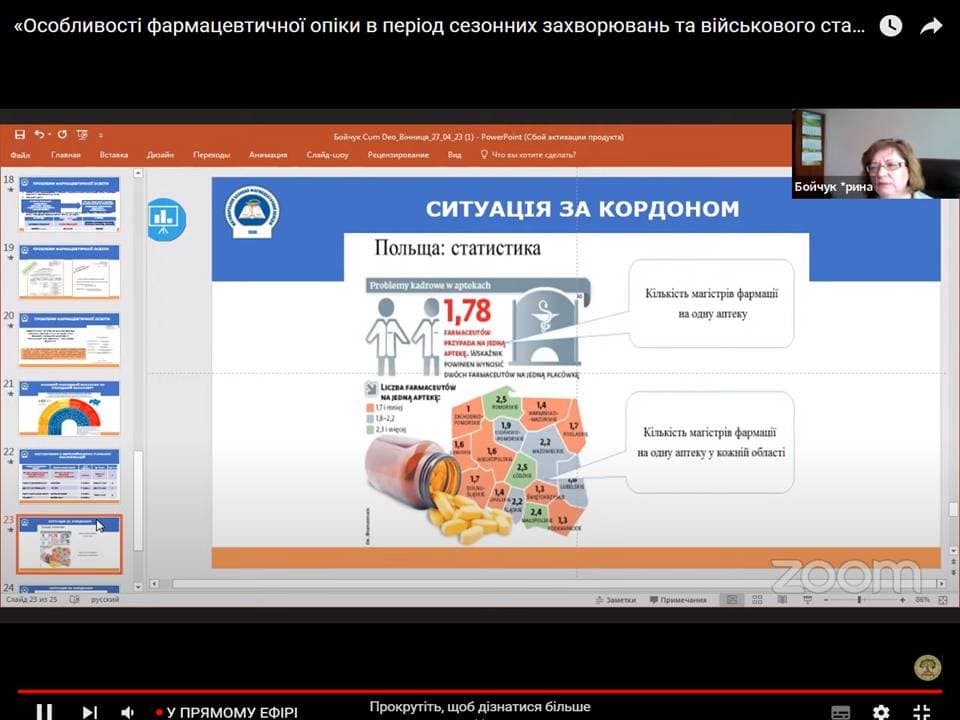Click the Undo icon in PowerPoint

(x=40, y=134)
